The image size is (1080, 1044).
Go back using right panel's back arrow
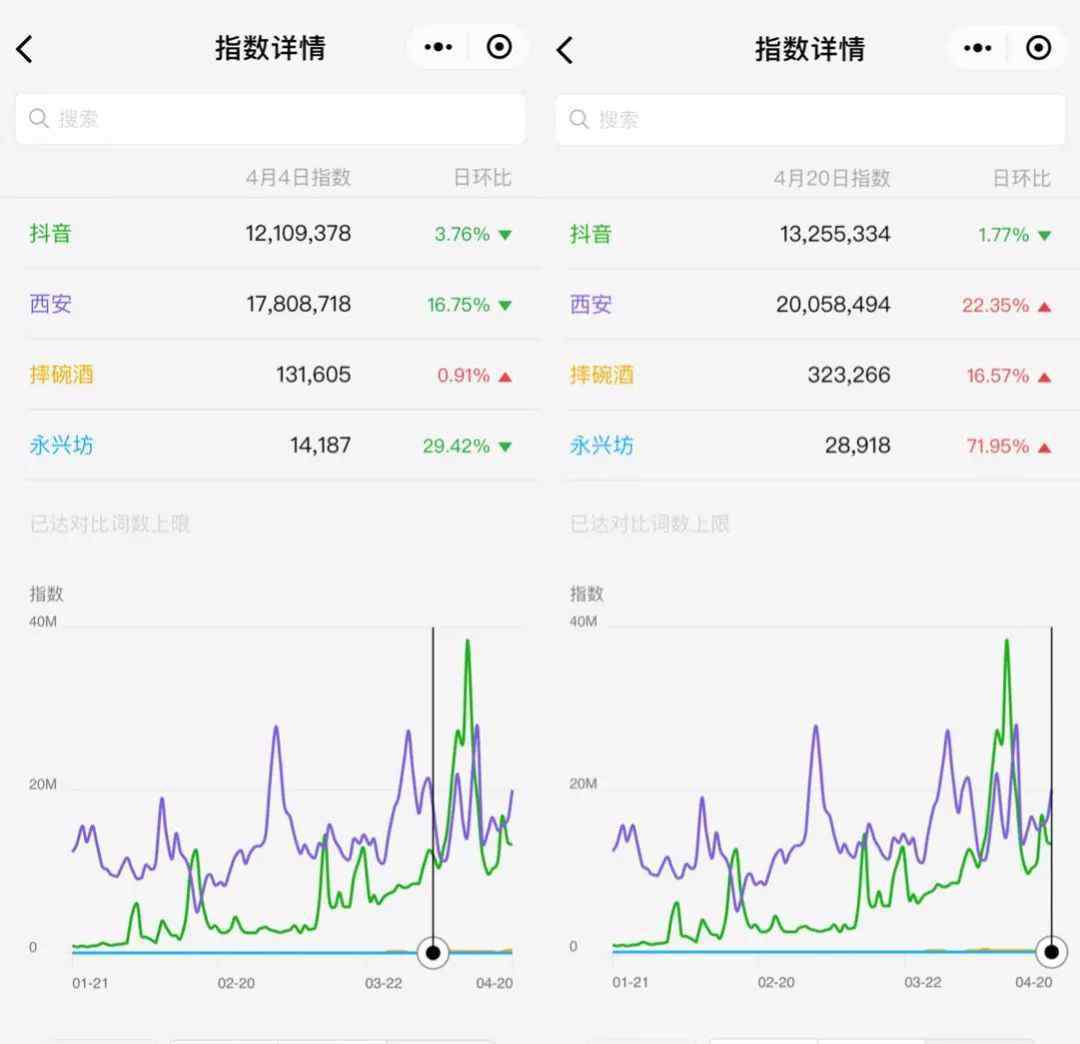click(x=565, y=50)
